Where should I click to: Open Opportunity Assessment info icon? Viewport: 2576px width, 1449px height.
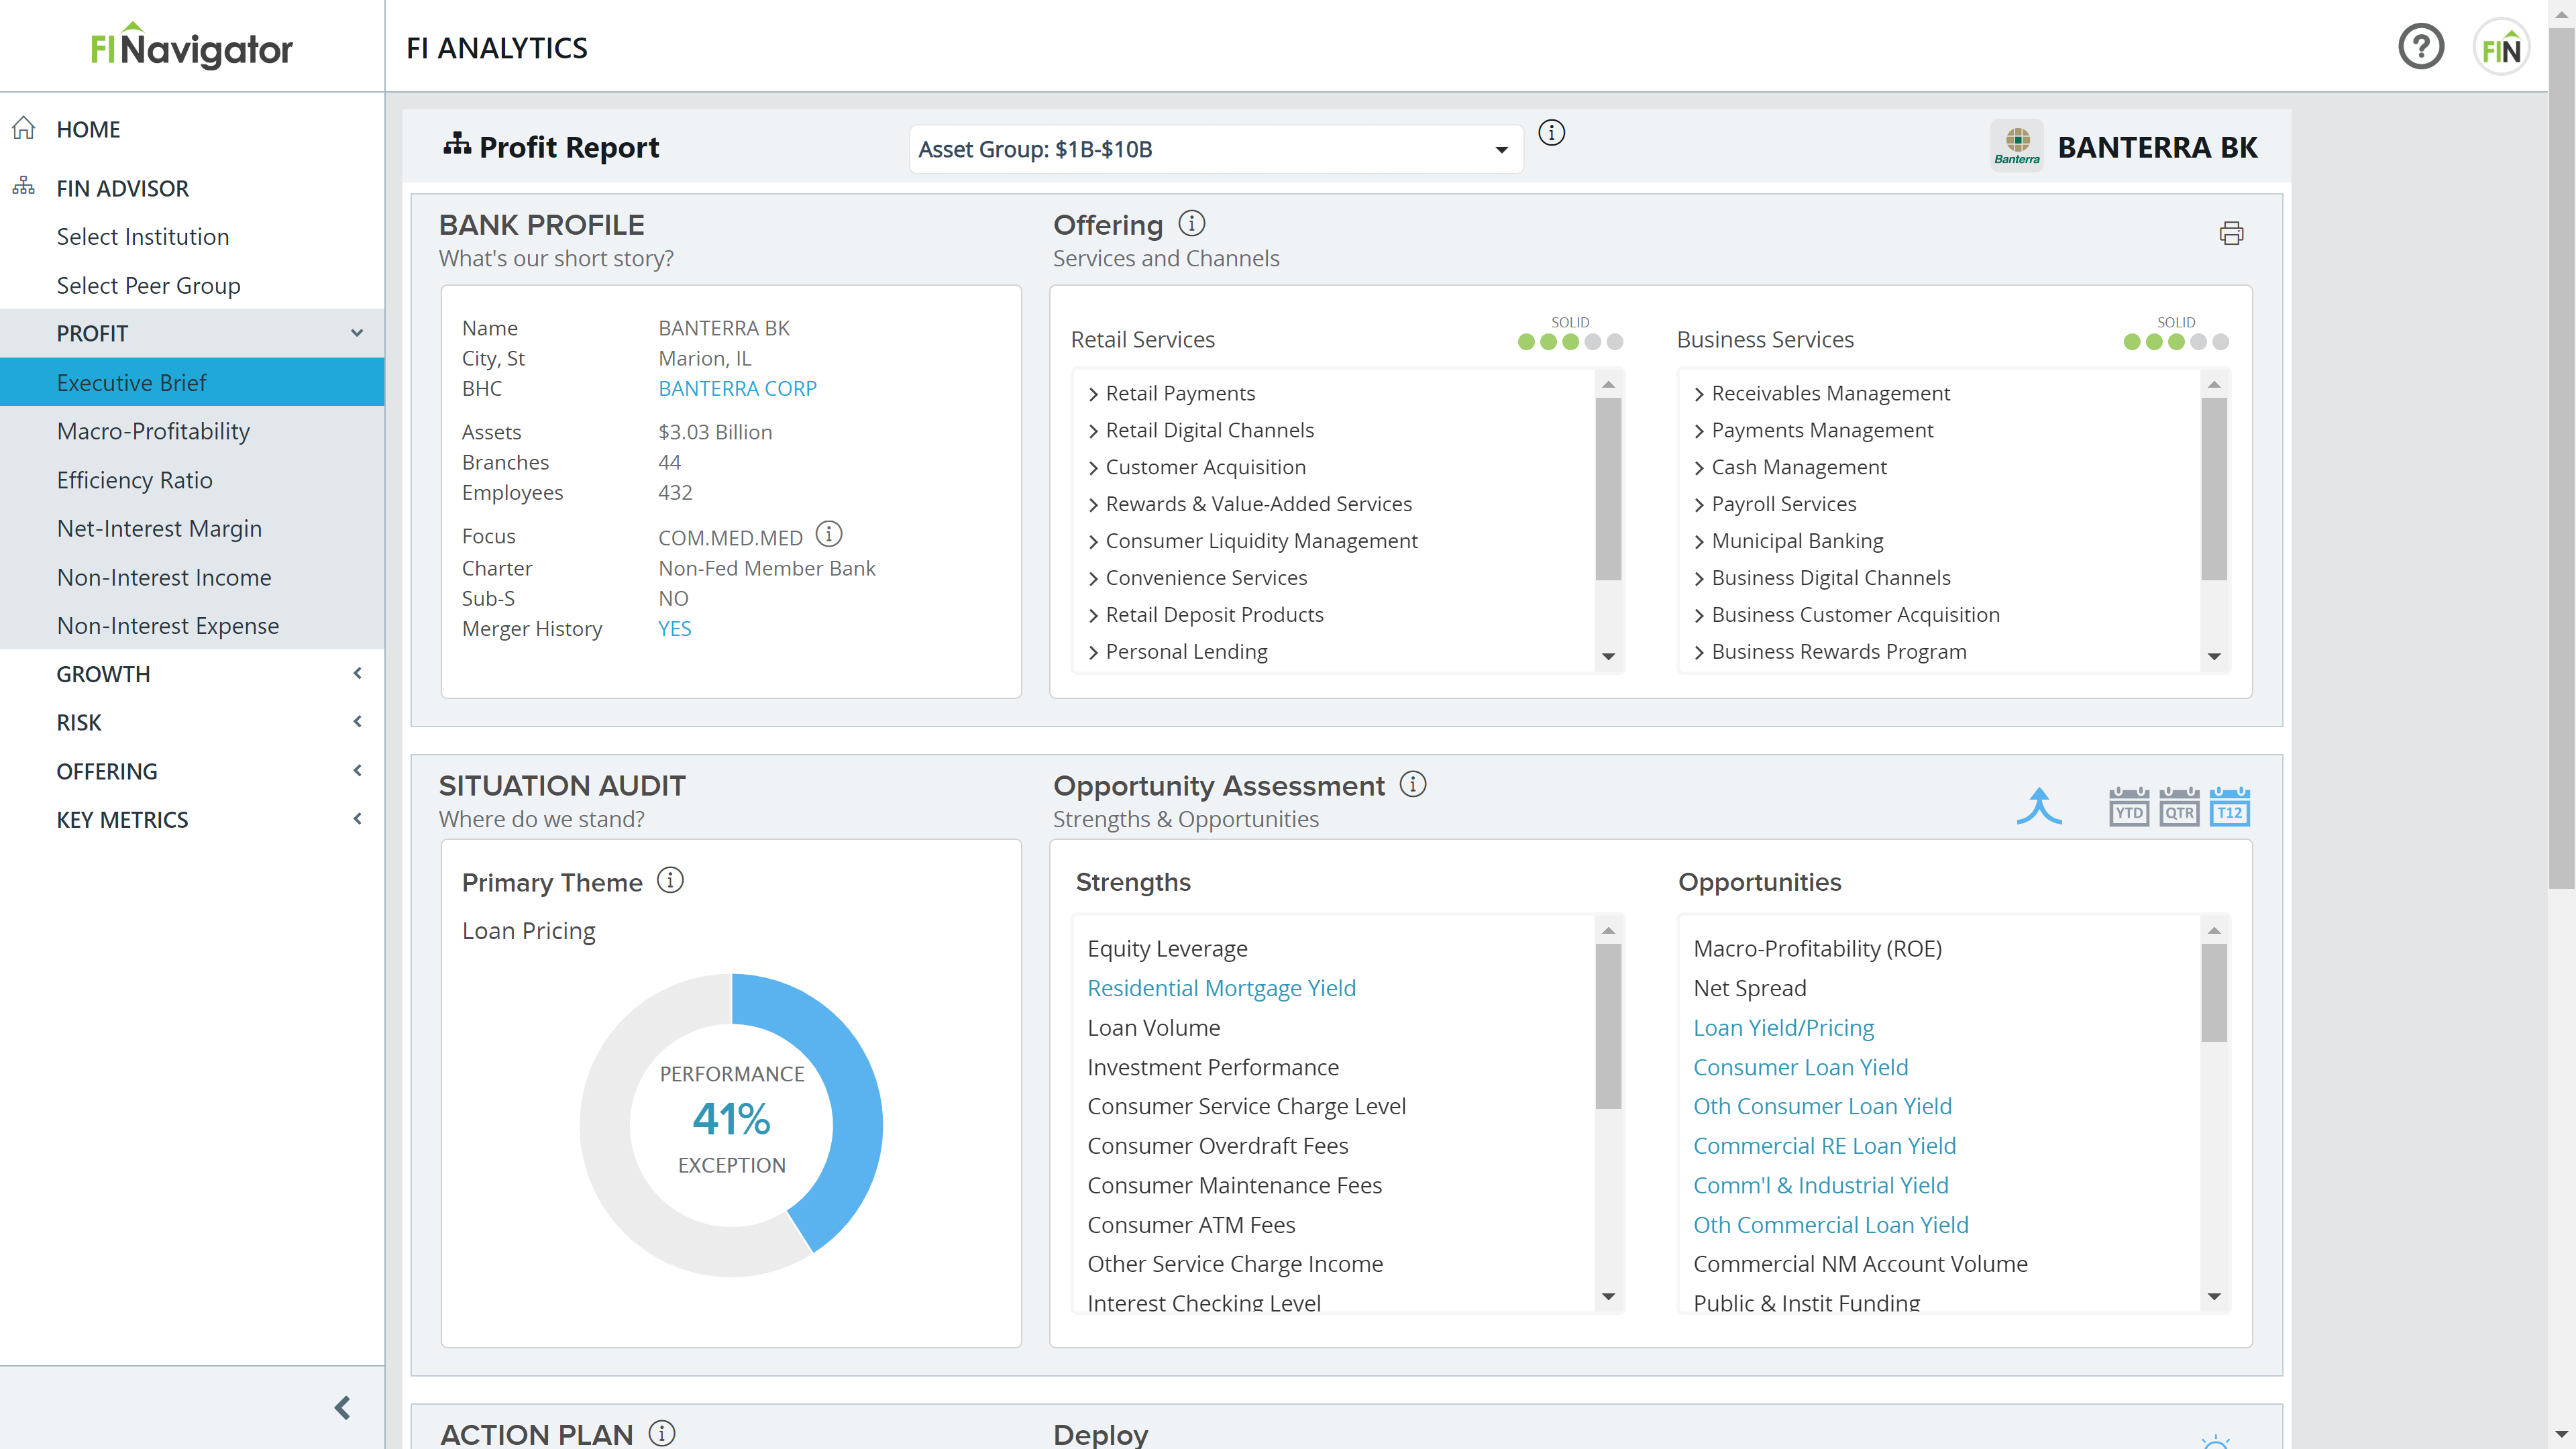pyautogui.click(x=1412, y=784)
